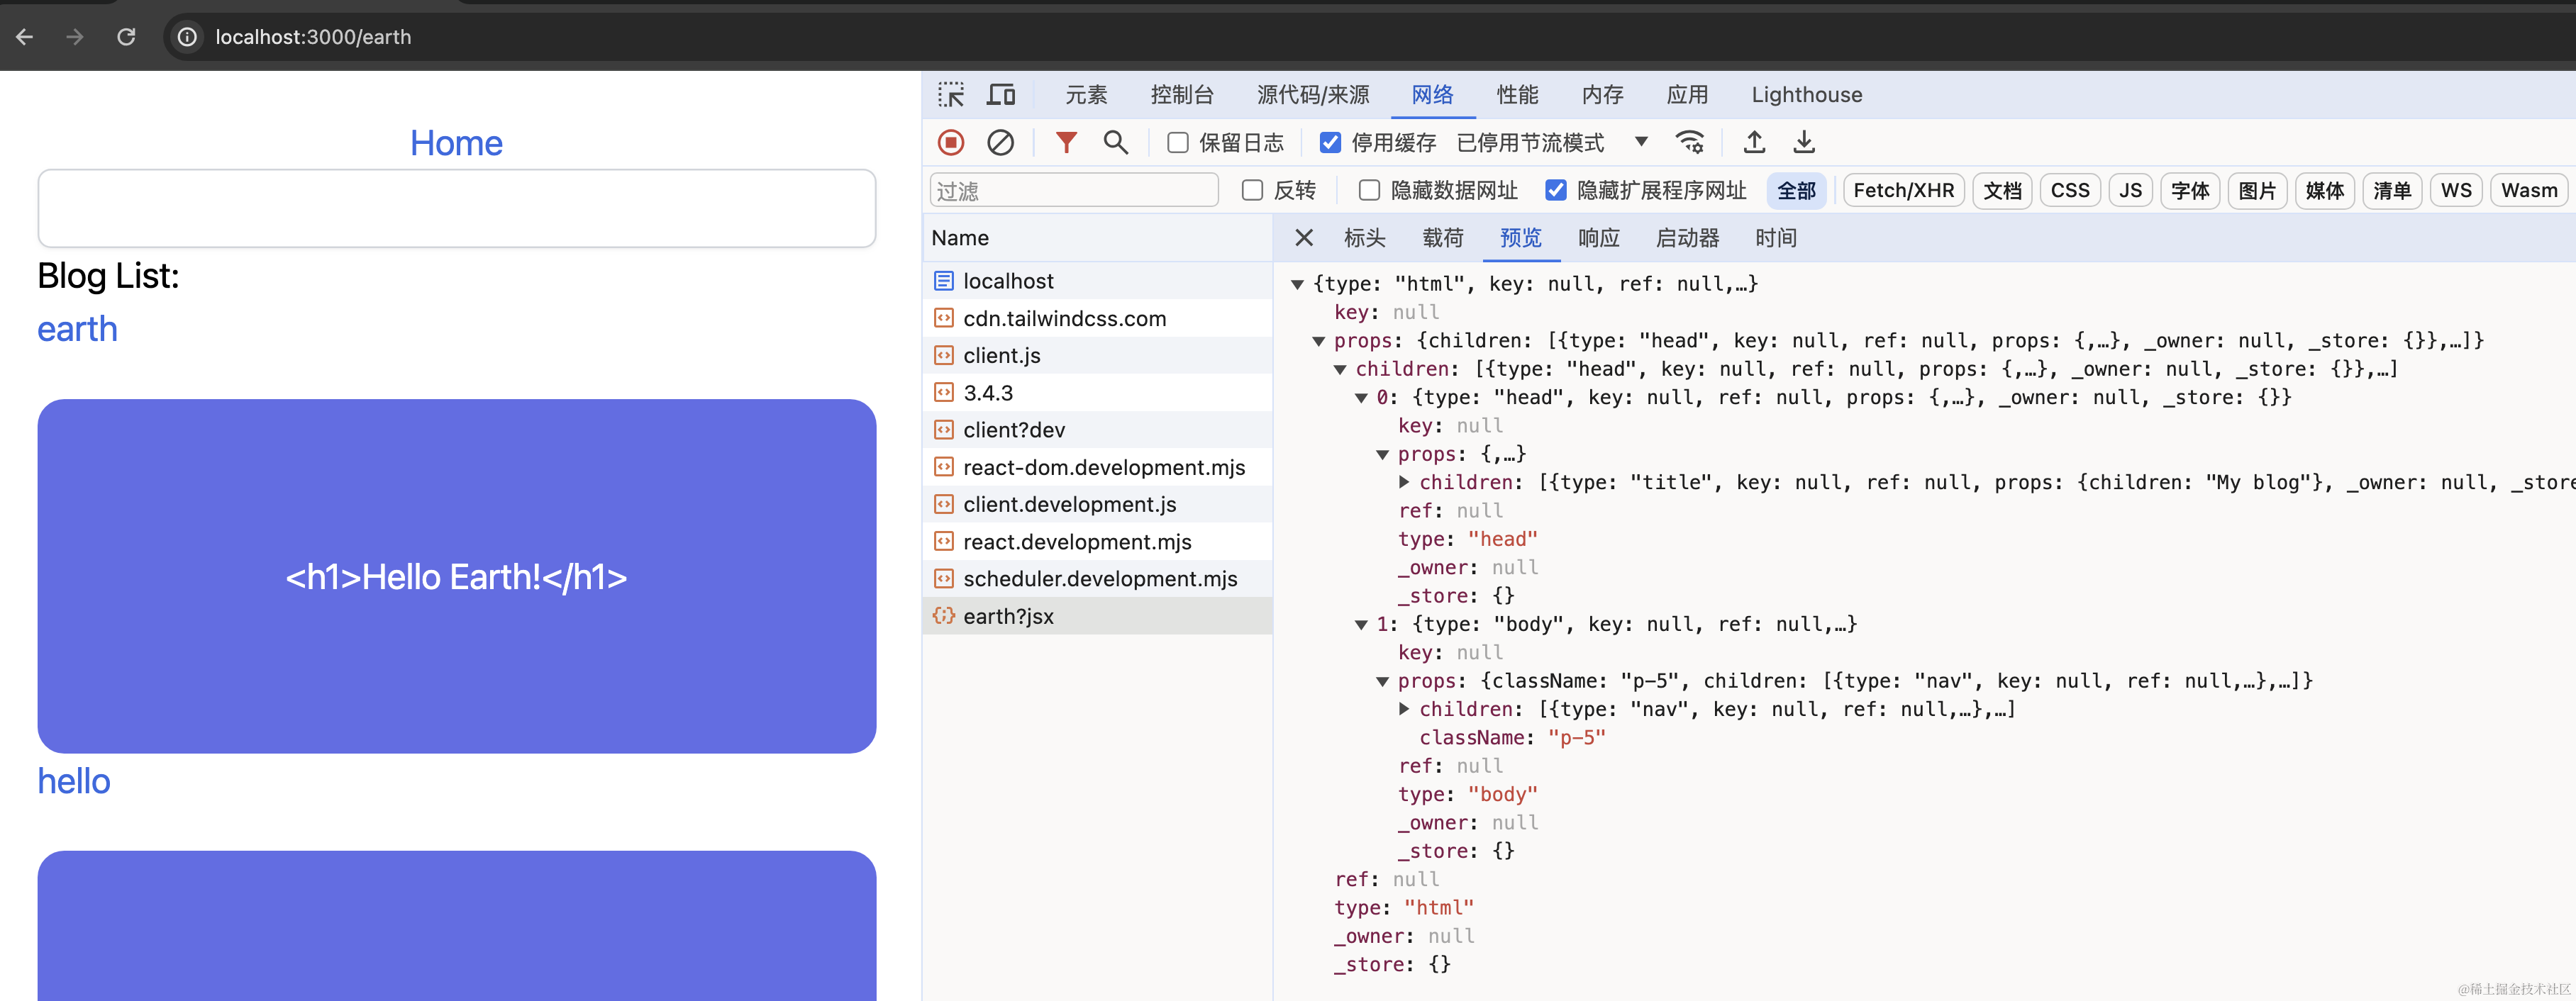Image resolution: width=2576 pixels, height=1001 pixels.
Task: Collapse the root html object node
Action: click(x=1297, y=284)
